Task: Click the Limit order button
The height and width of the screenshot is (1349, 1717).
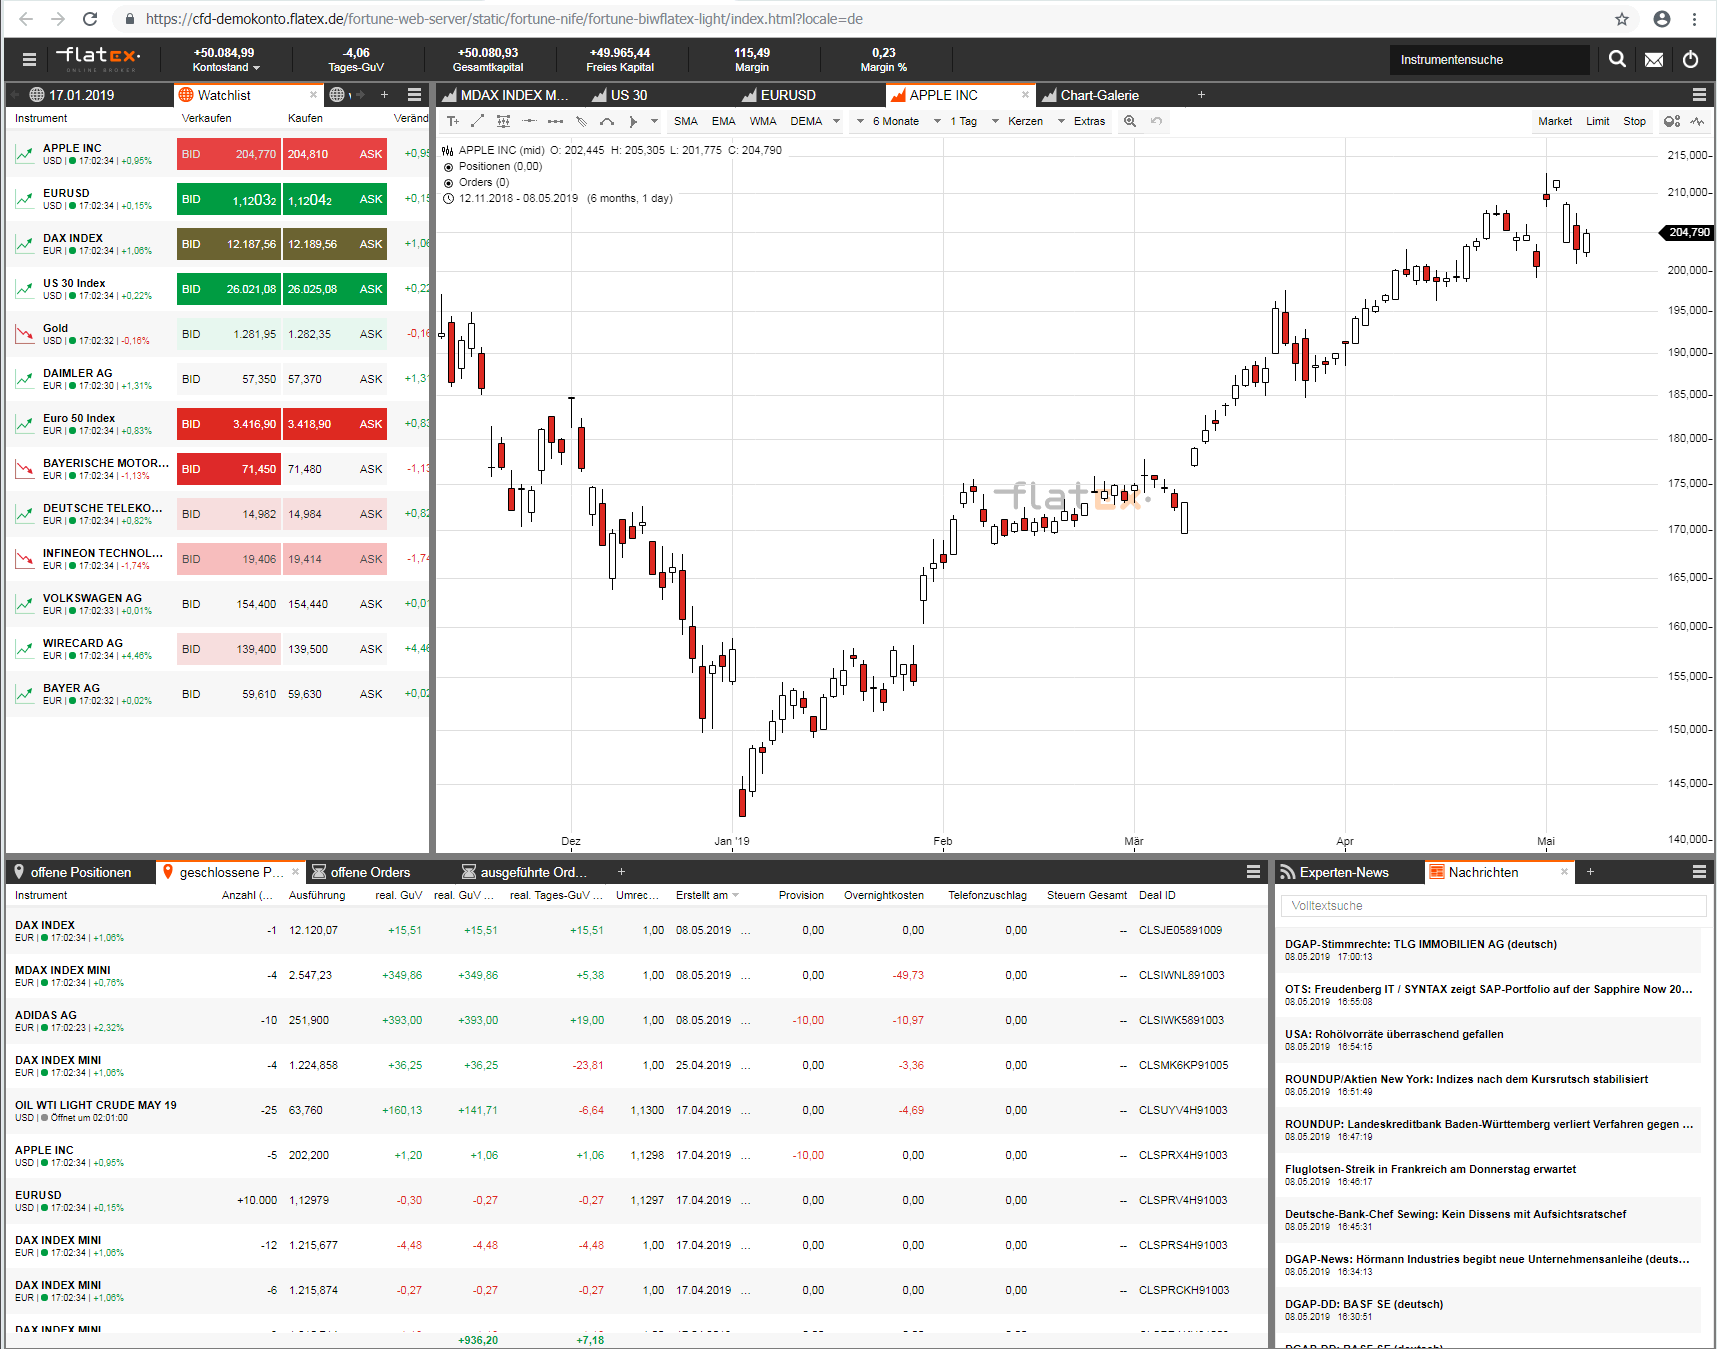Action: (x=1597, y=121)
